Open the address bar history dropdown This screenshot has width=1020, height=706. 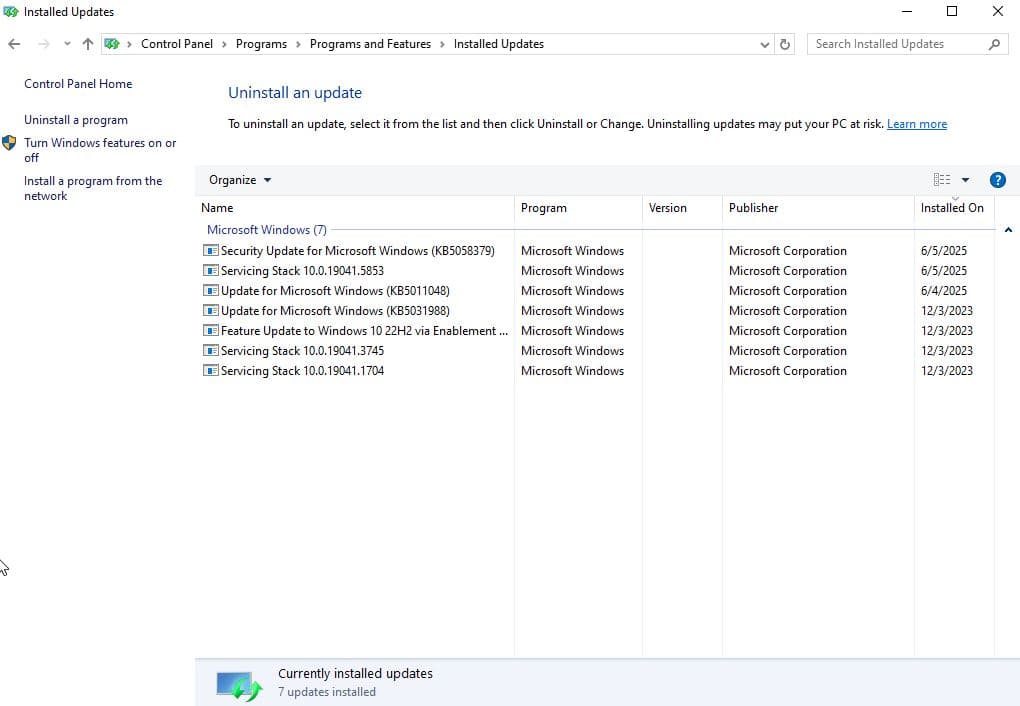[765, 44]
